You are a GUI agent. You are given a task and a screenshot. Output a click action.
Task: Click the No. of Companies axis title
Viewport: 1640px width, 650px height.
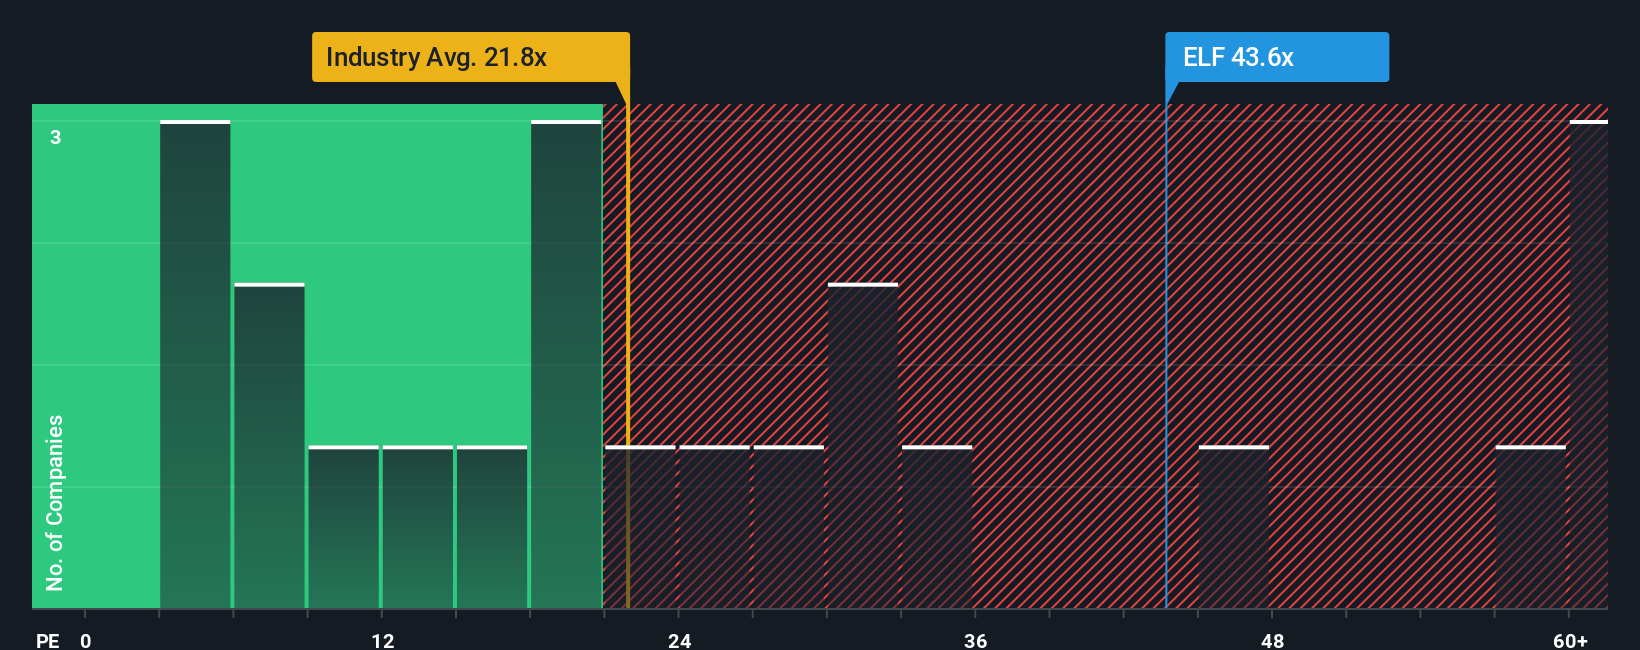55,502
